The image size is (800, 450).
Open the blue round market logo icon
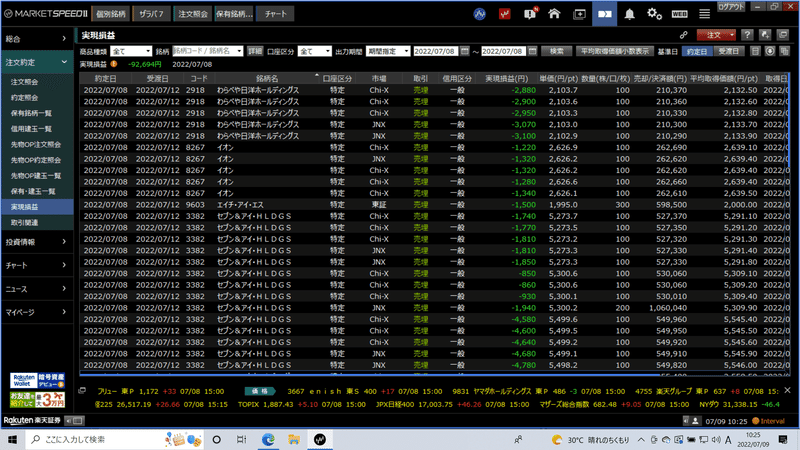click(x=479, y=14)
